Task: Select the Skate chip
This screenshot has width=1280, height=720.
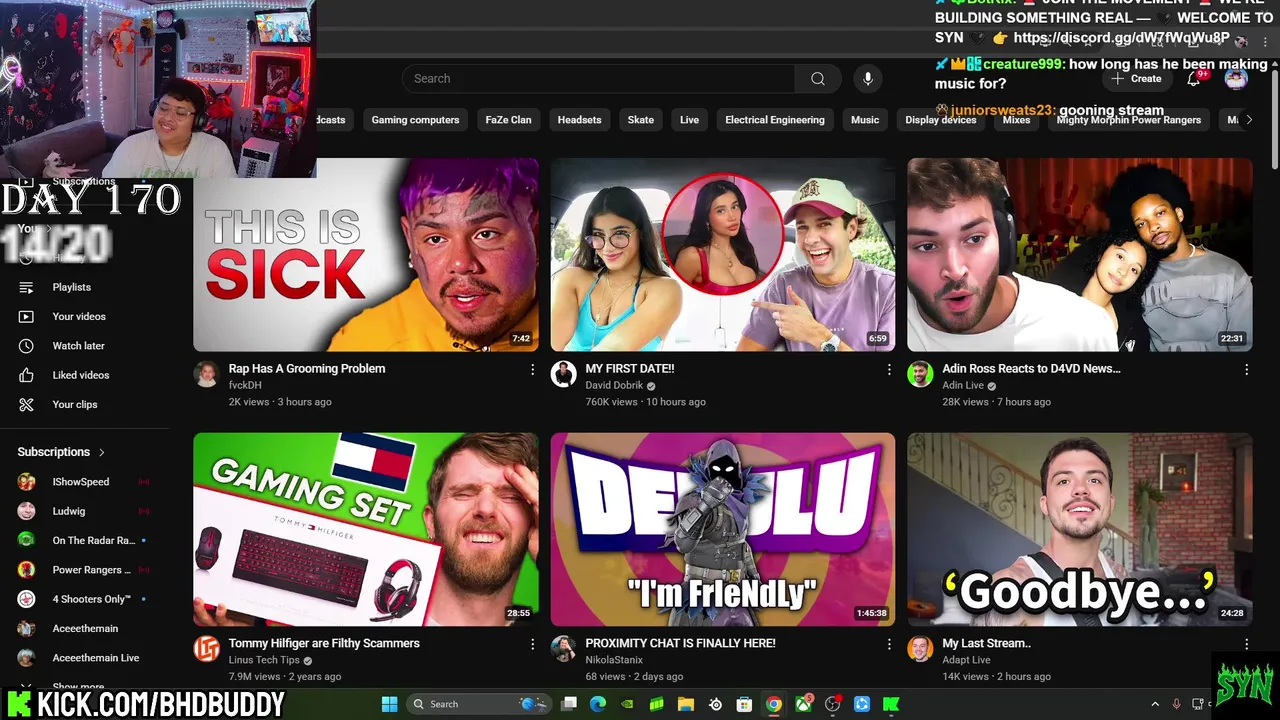Action: pyautogui.click(x=641, y=120)
